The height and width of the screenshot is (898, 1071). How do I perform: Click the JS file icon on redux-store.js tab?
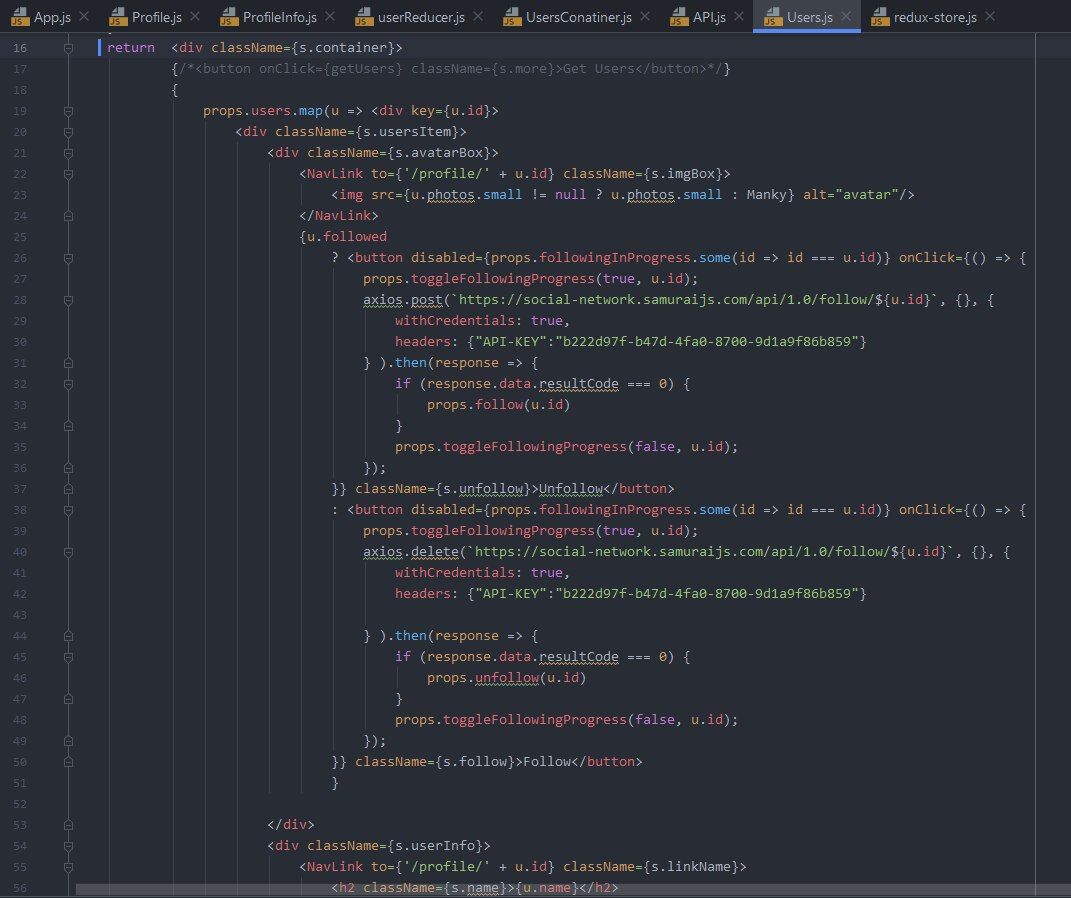(879, 17)
